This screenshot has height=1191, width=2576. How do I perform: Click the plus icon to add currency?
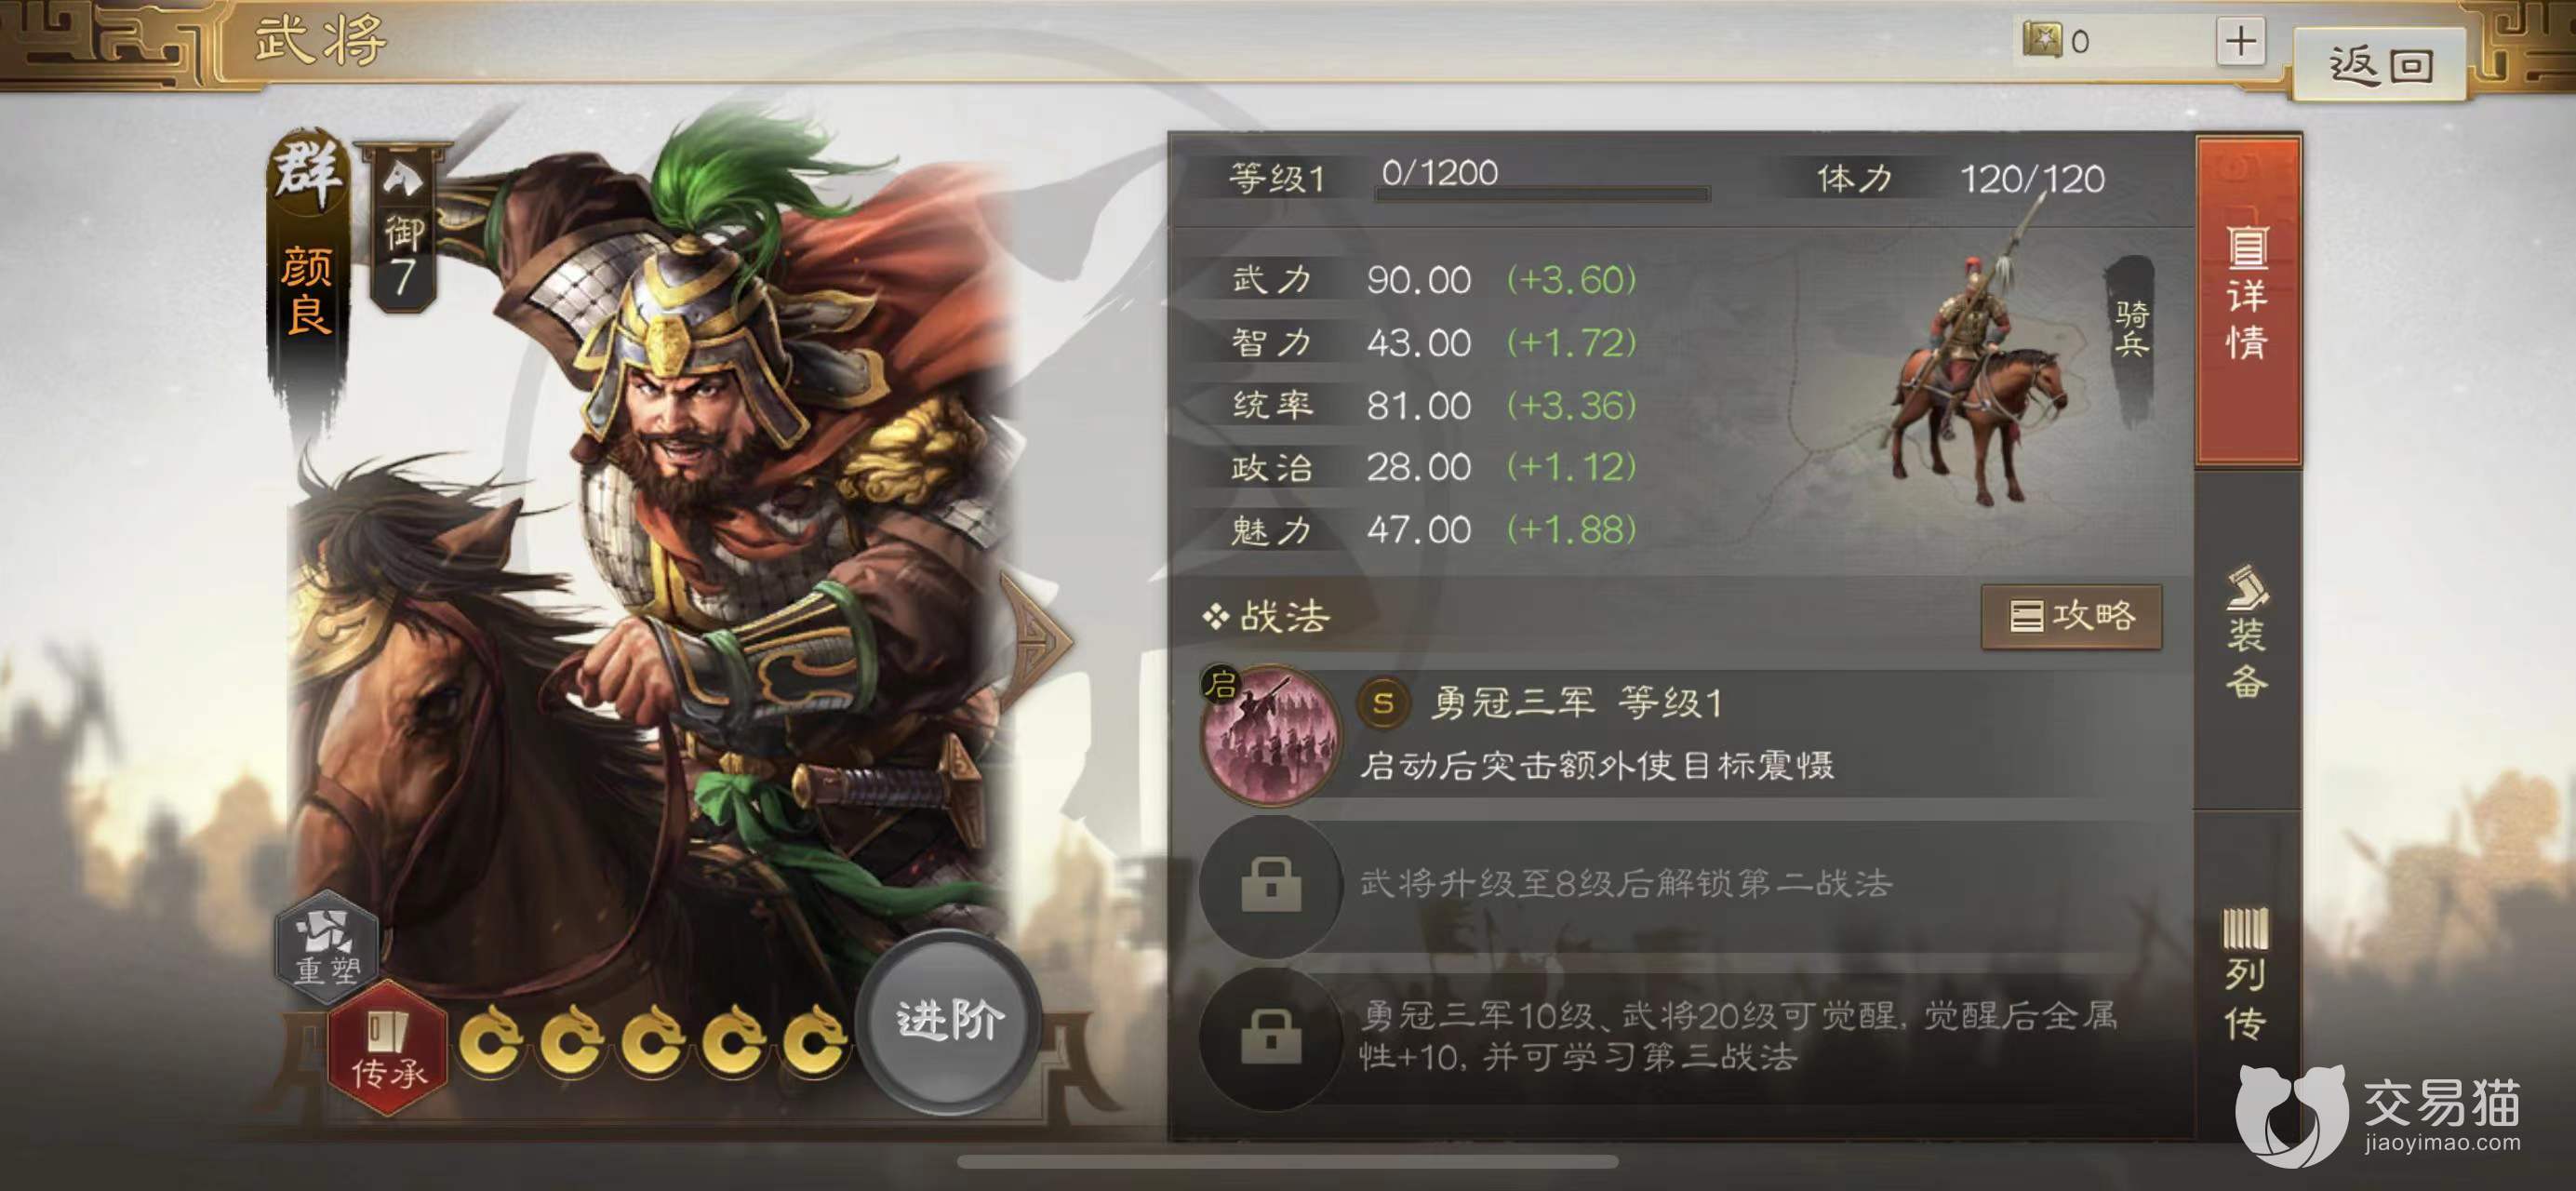tap(2240, 41)
